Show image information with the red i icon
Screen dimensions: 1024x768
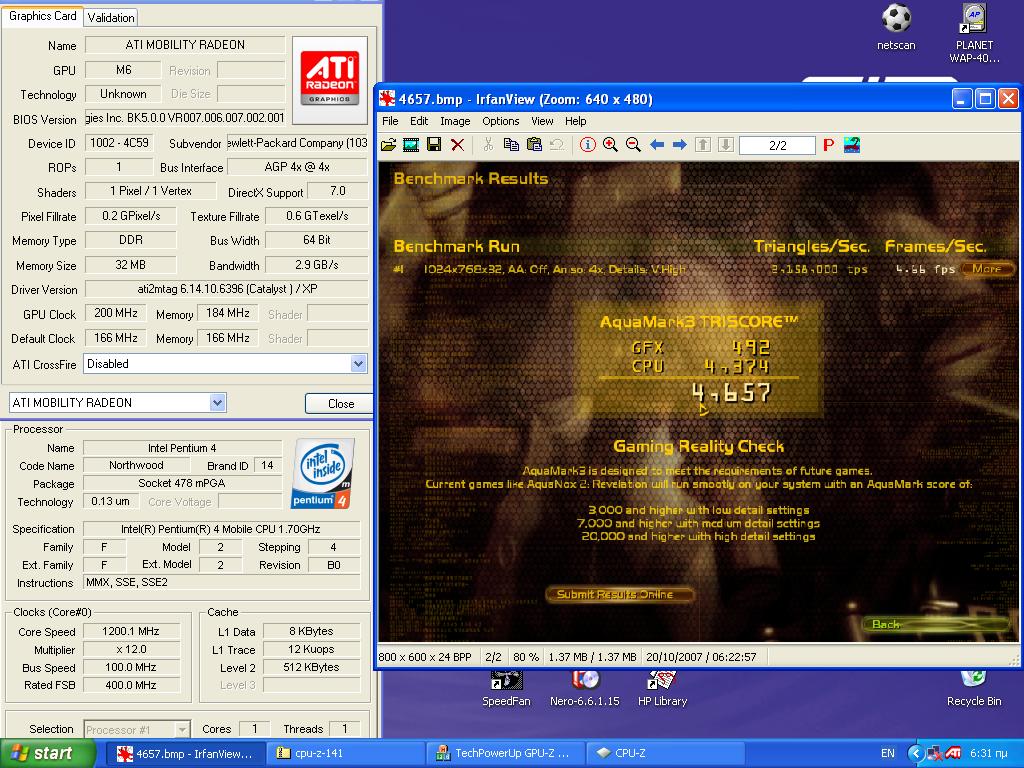click(588, 145)
